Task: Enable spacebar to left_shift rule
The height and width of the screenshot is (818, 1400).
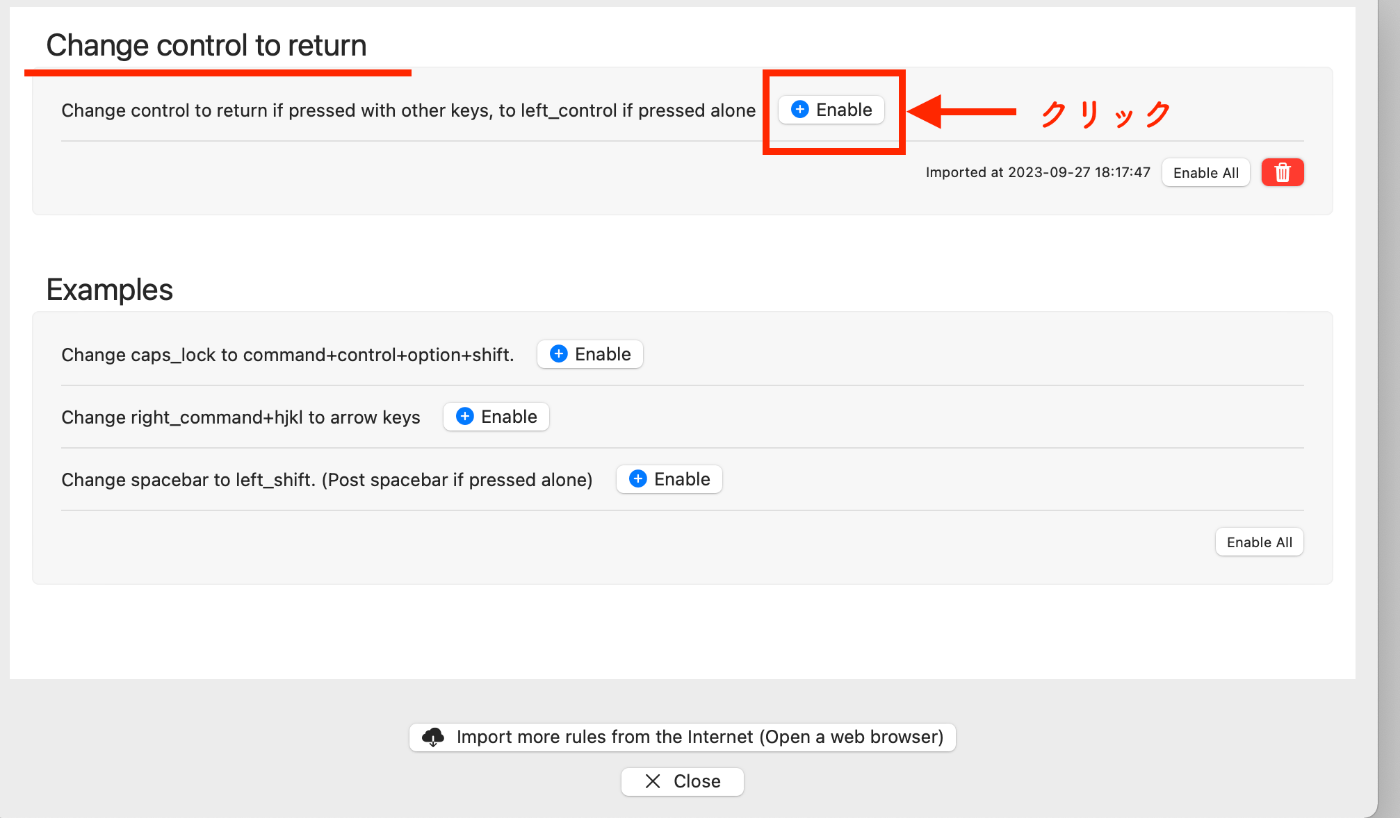Action: click(669, 479)
